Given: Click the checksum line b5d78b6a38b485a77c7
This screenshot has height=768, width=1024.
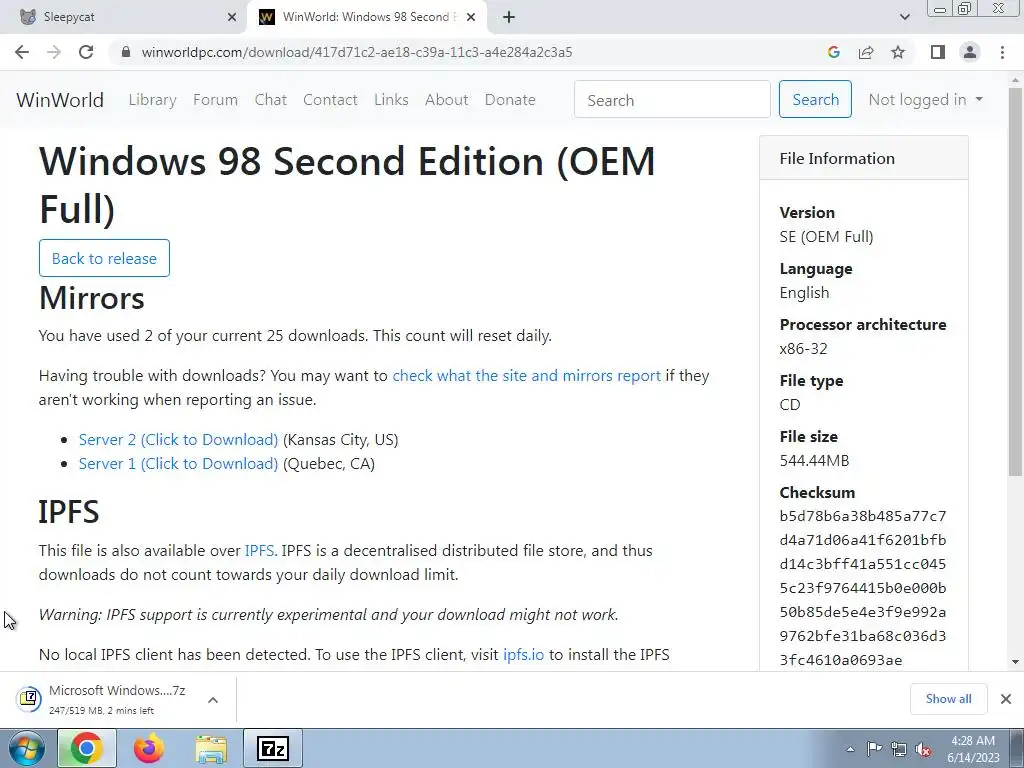Looking at the screenshot, I should click(x=863, y=516).
